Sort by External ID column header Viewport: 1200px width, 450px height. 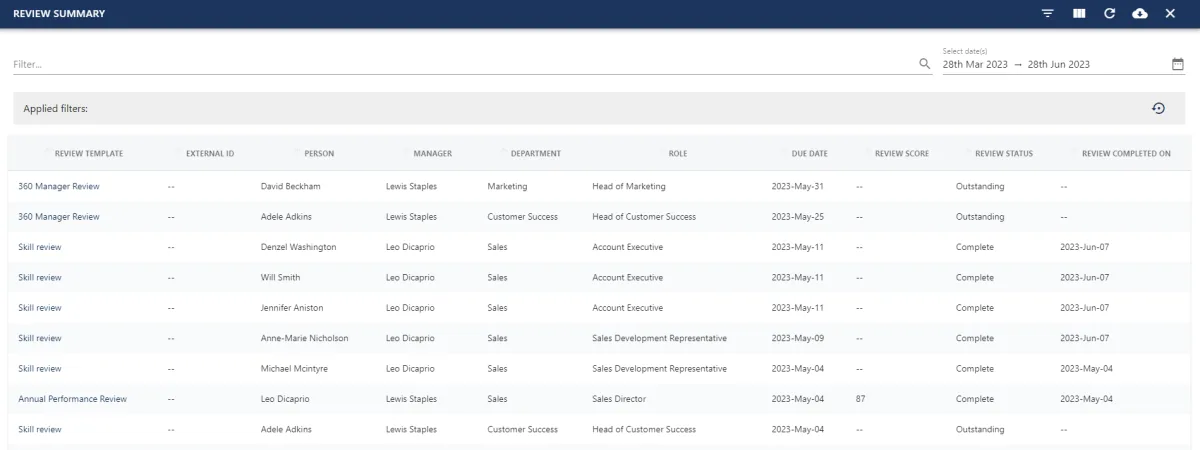[x=210, y=154]
